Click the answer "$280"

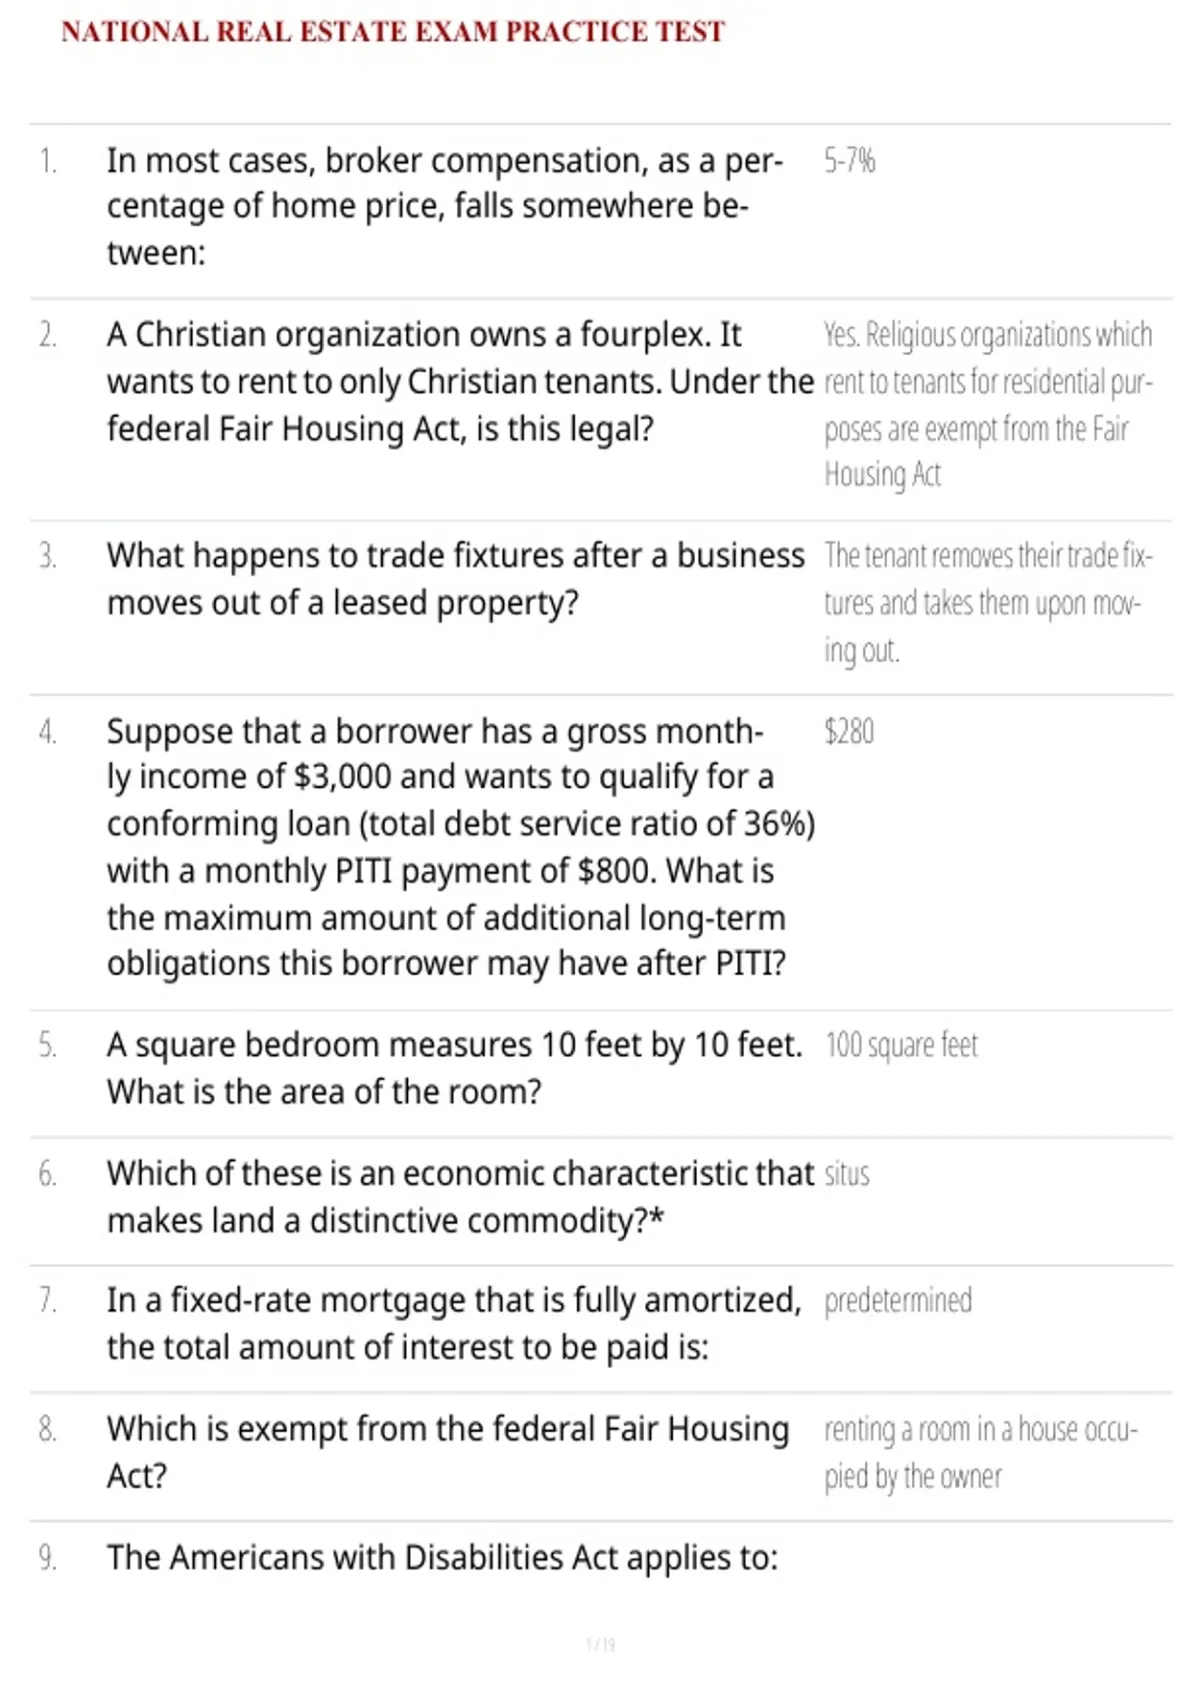click(849, 731)
